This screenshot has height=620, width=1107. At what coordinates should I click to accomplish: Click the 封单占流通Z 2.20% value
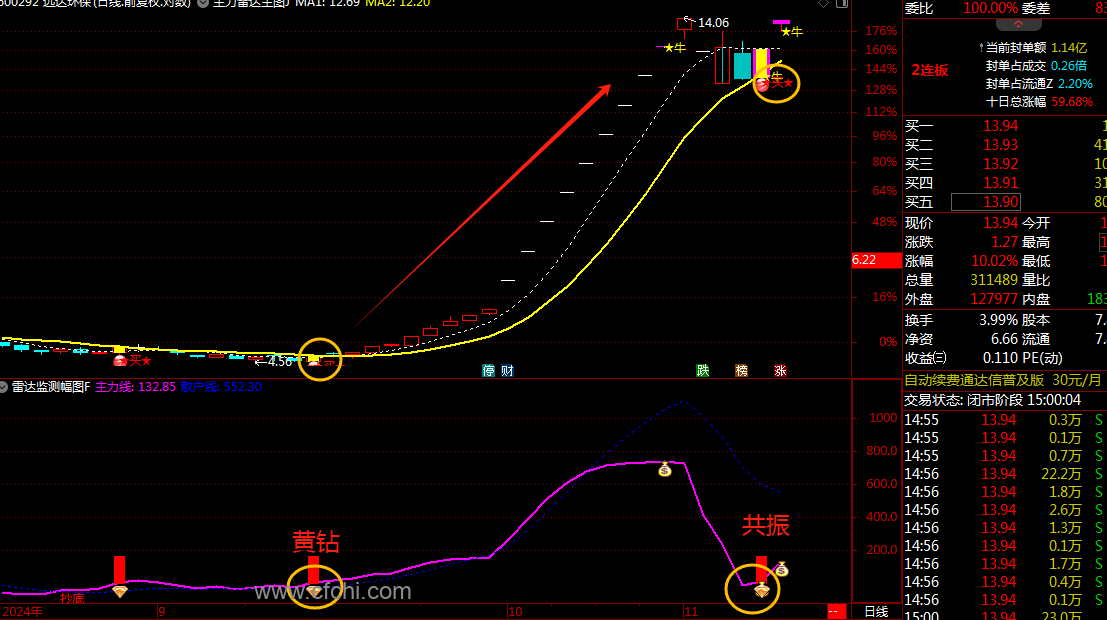1075,83
